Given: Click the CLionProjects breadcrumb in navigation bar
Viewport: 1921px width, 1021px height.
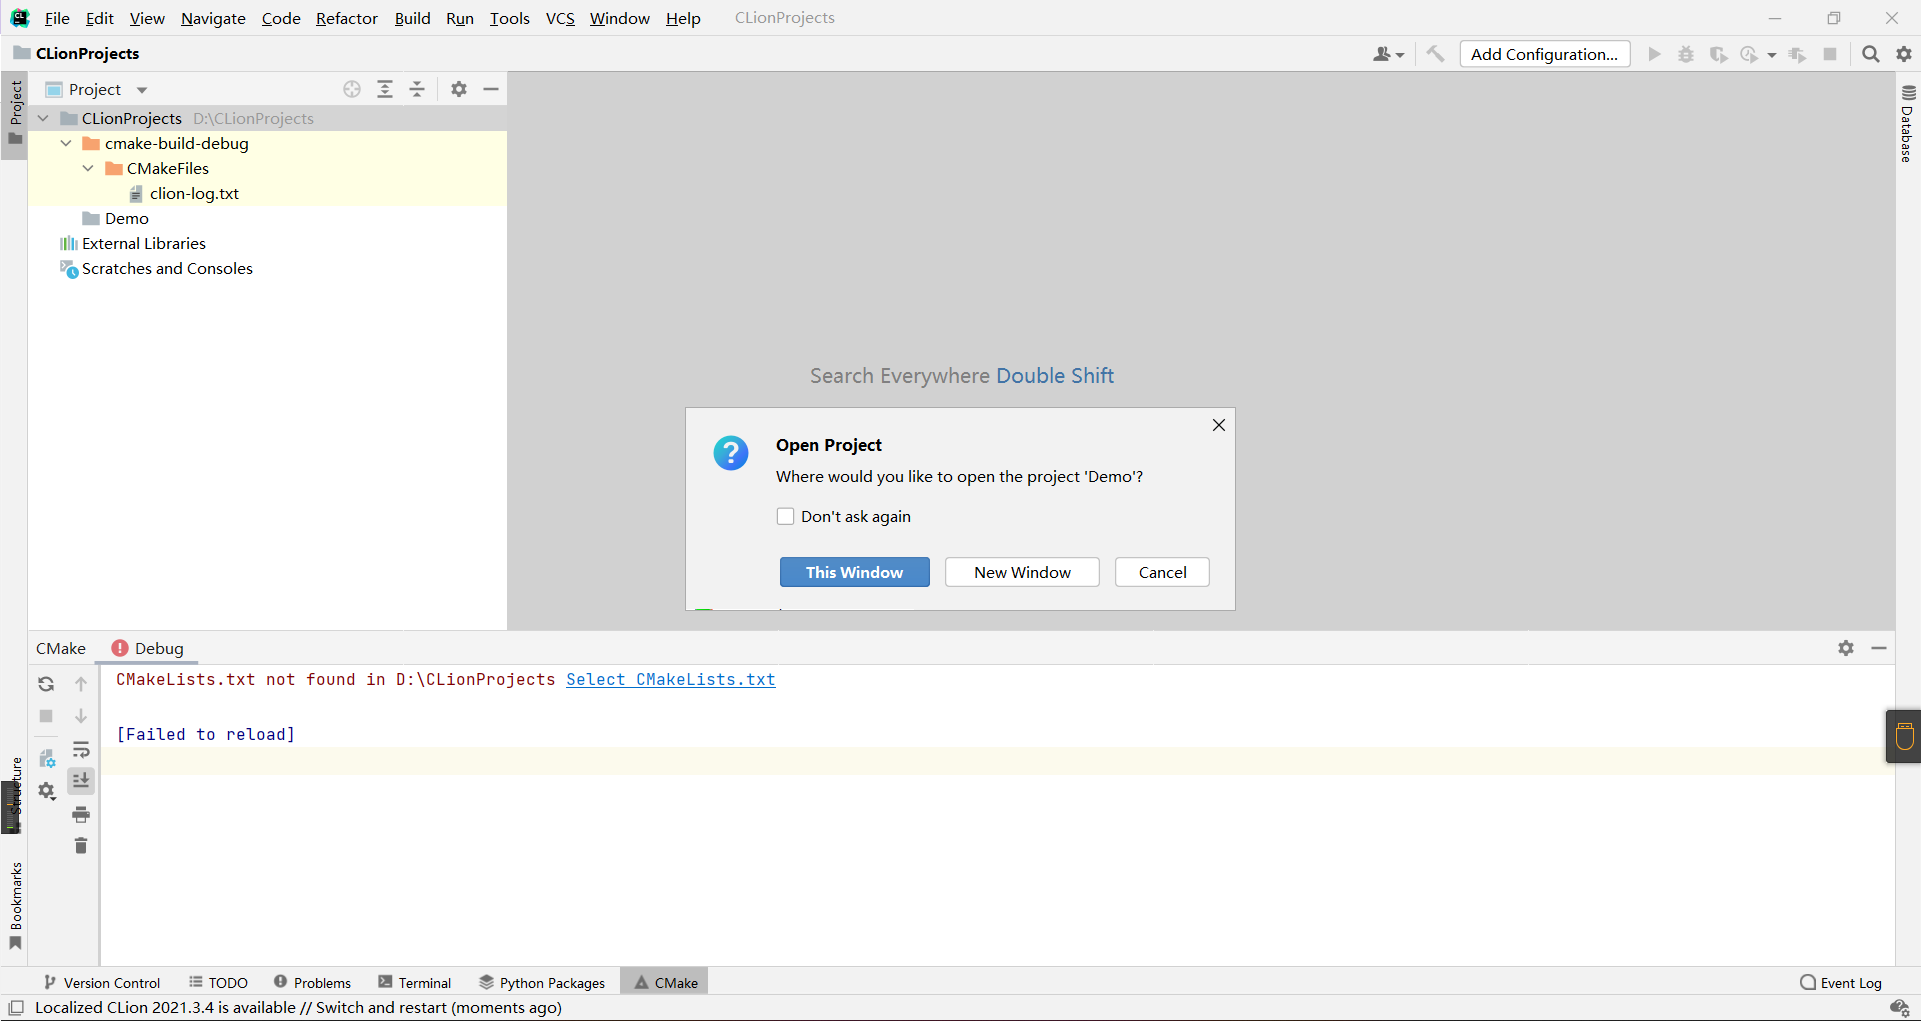Looking at the screenshot, I should click(87, 53).
